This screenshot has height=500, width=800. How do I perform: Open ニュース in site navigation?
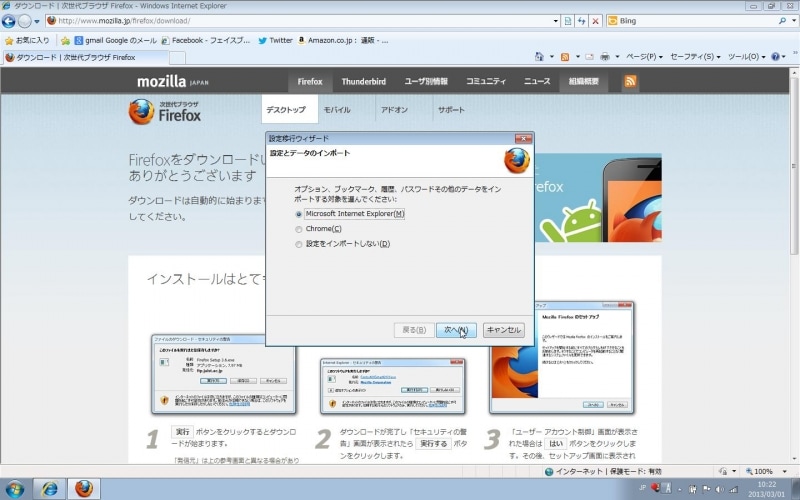537,82
